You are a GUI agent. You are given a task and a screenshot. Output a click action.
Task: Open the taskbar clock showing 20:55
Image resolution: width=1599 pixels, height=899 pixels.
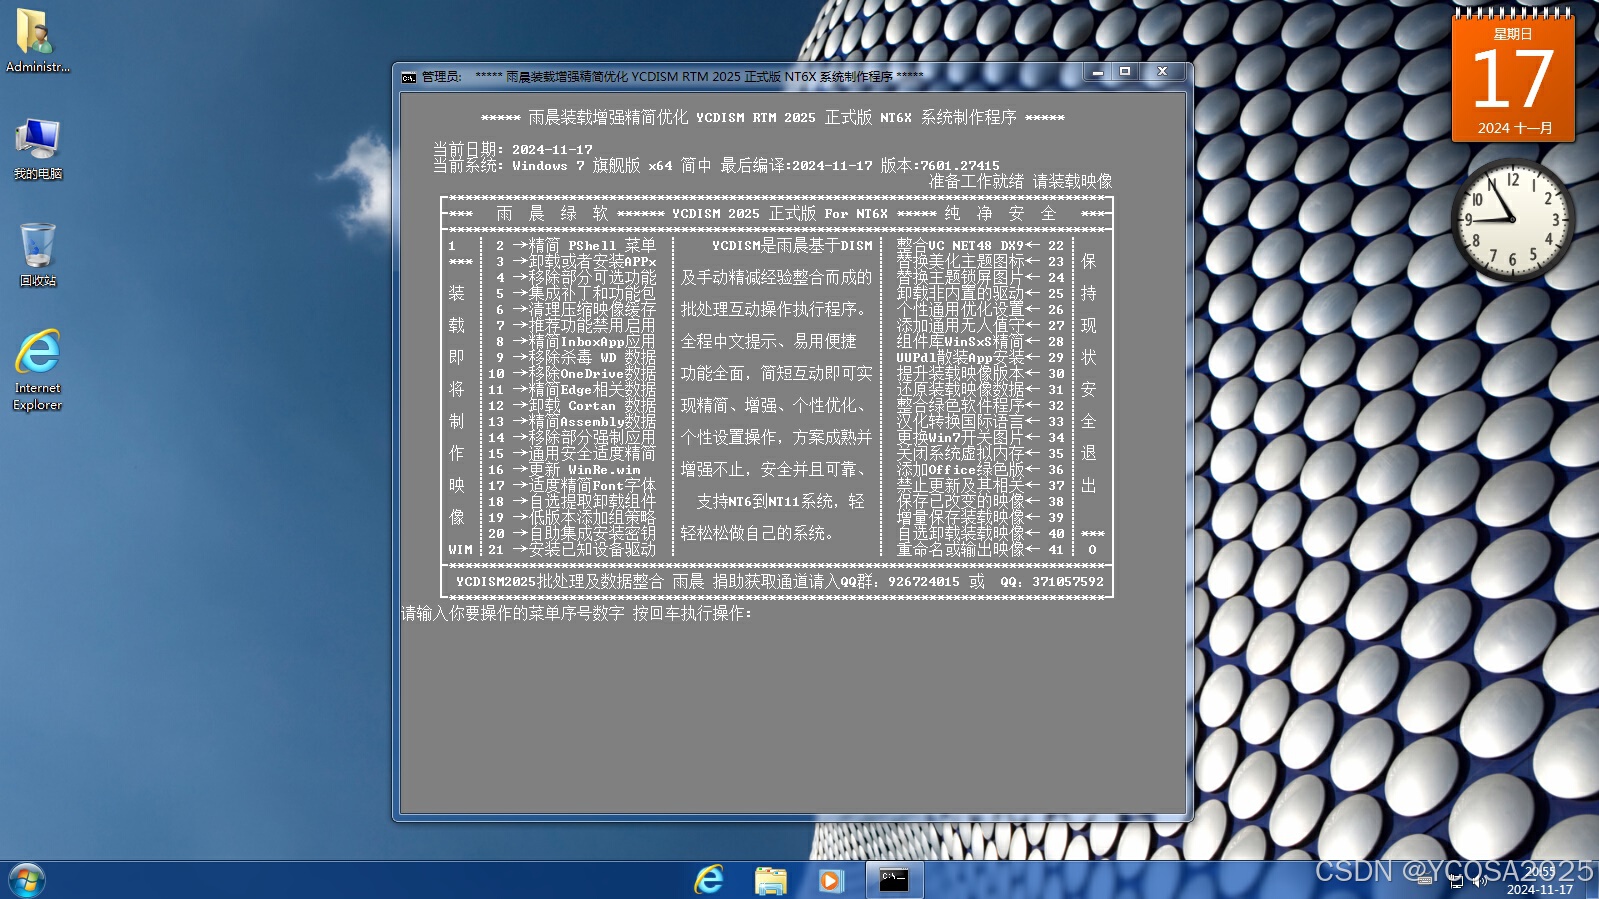click(1540, 881)
